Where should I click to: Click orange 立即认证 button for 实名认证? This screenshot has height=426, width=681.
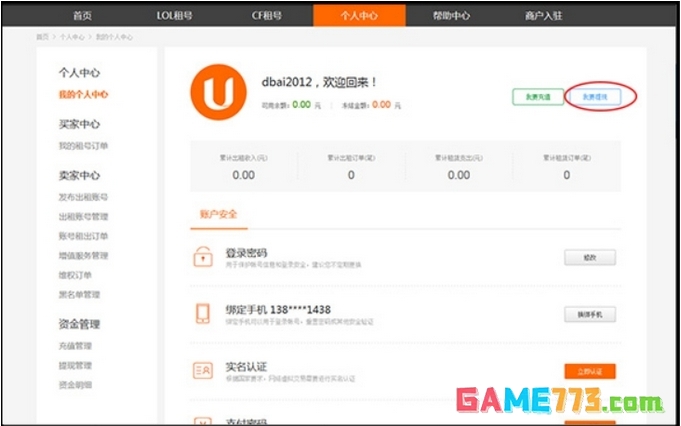coord(590,371)
